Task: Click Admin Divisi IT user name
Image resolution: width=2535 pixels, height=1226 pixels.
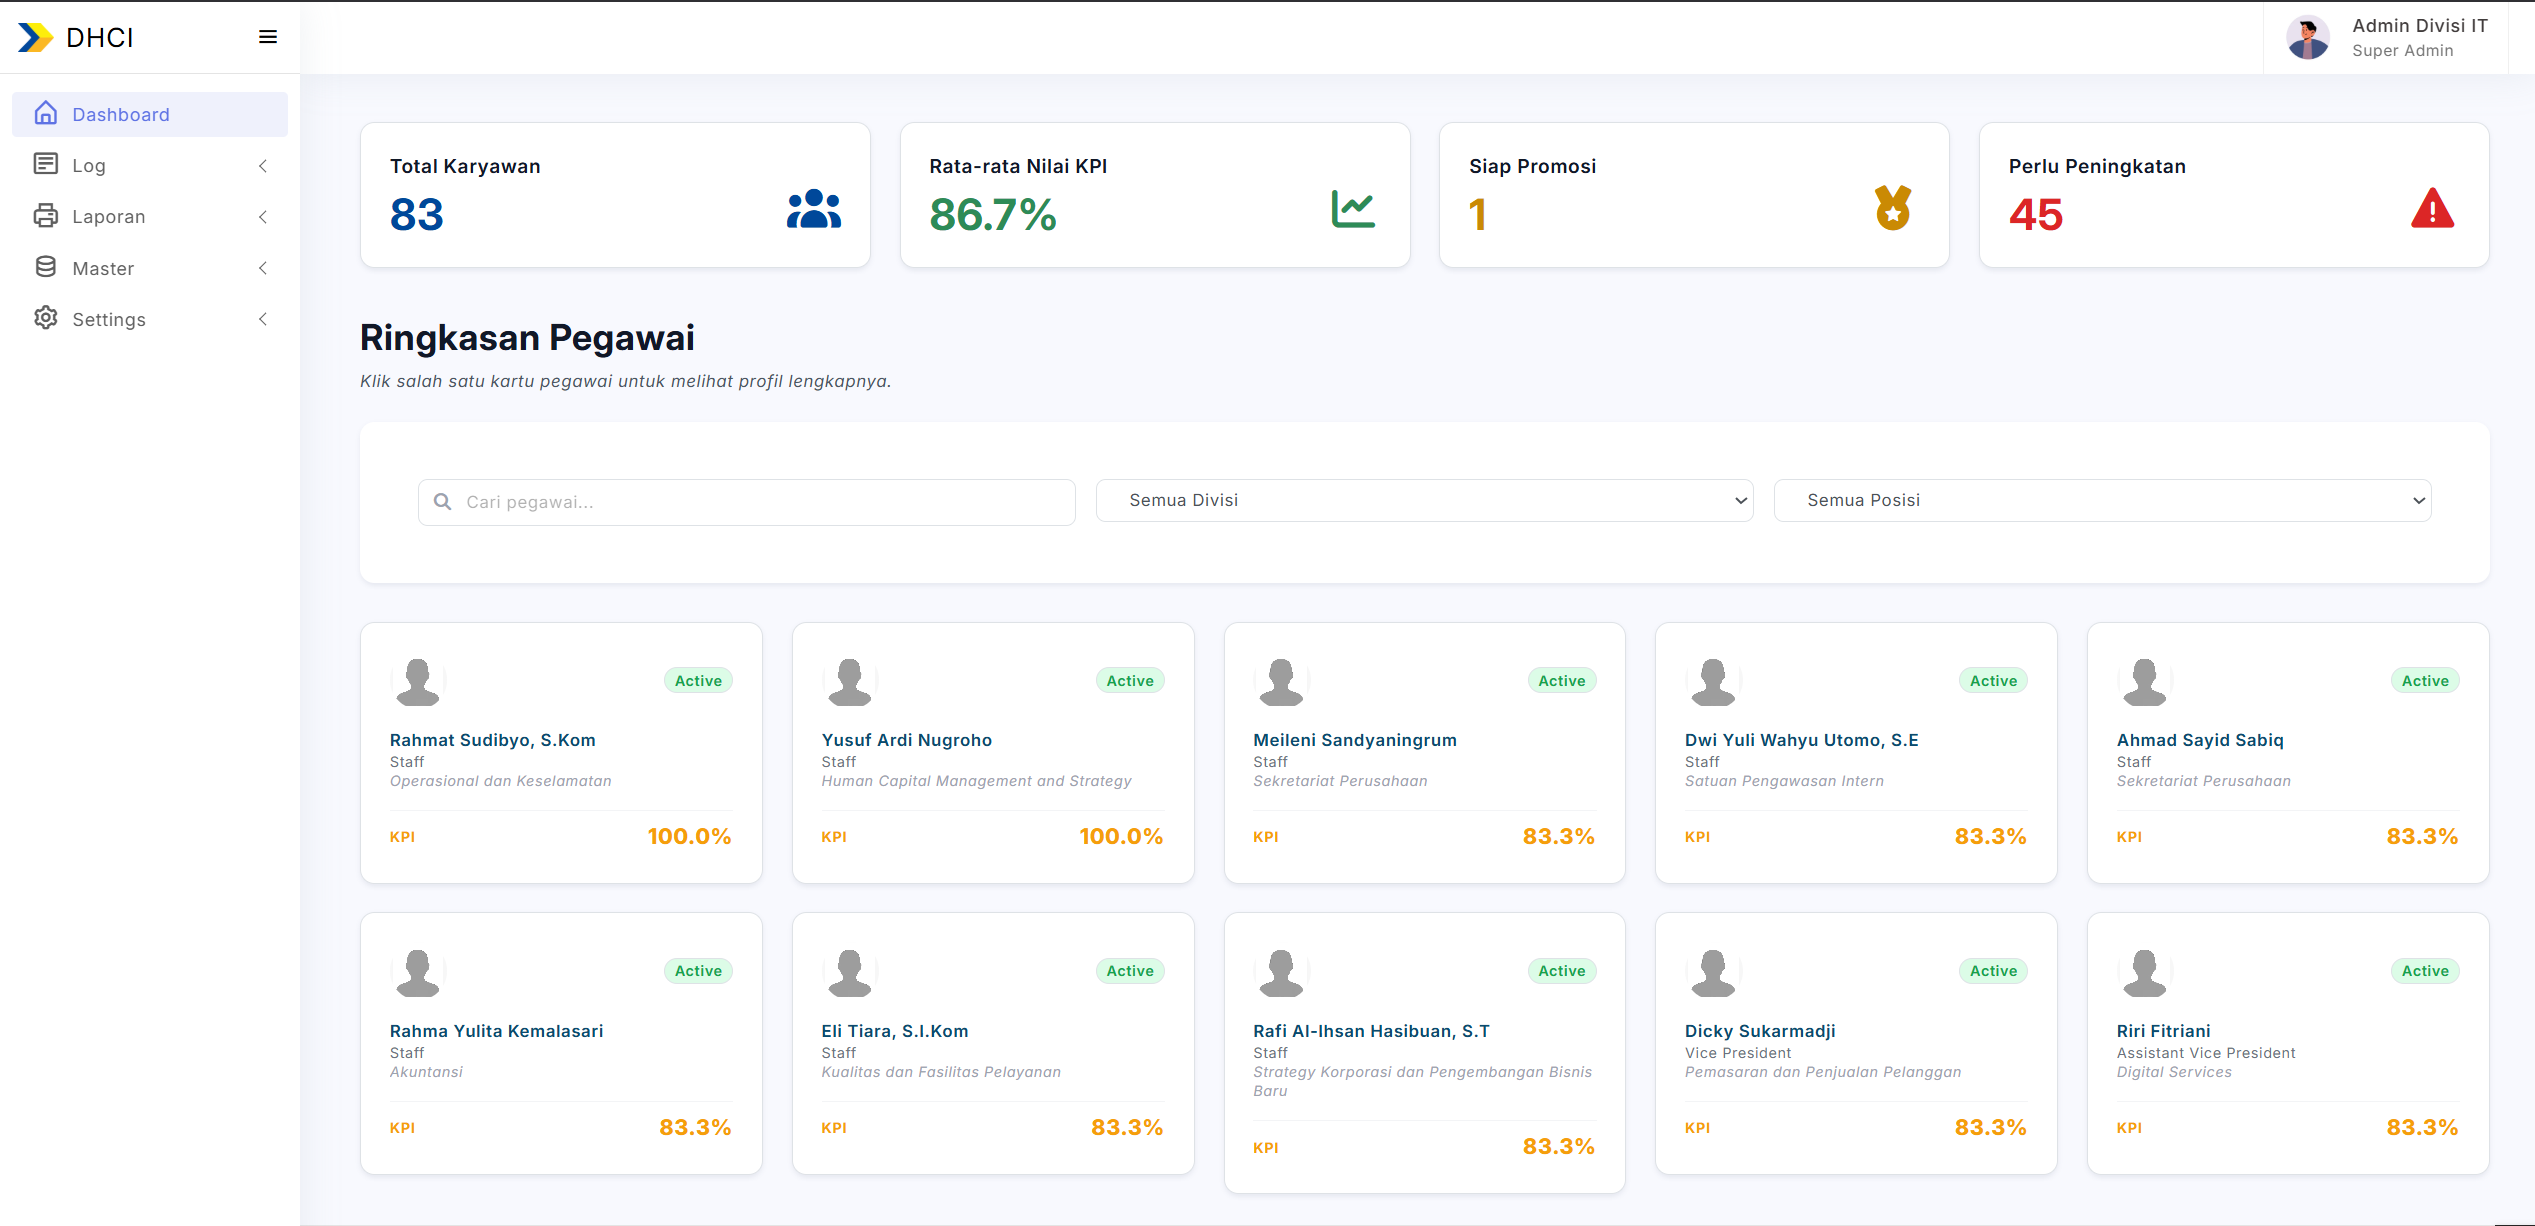Action: point(2419,26)
